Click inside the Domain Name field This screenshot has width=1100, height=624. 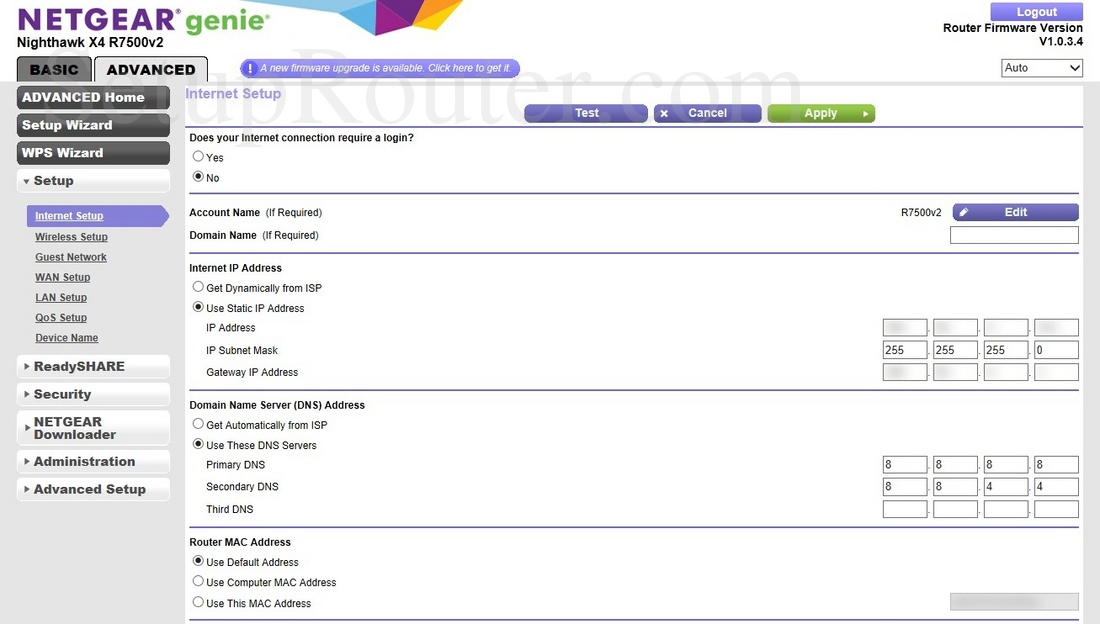click(1014, 234)
